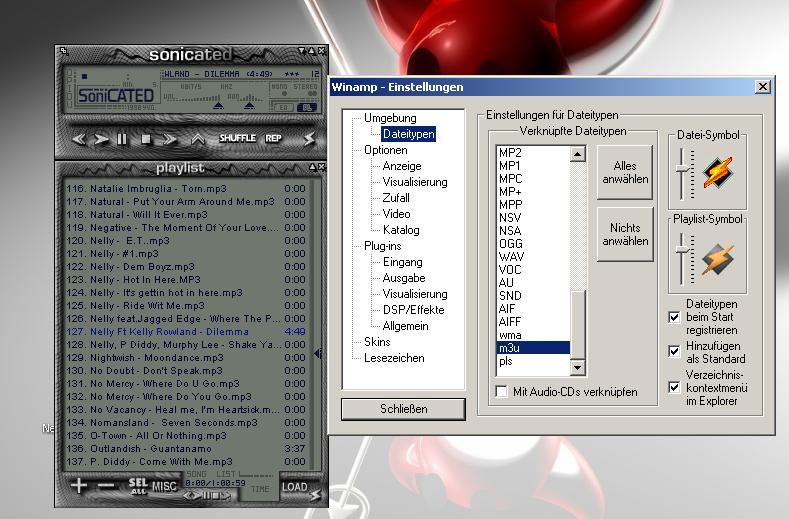Toggle the PL playlist button in player
Image resolution: width=789 pixels, height=519 pixels.
click(x=306, y=107)
